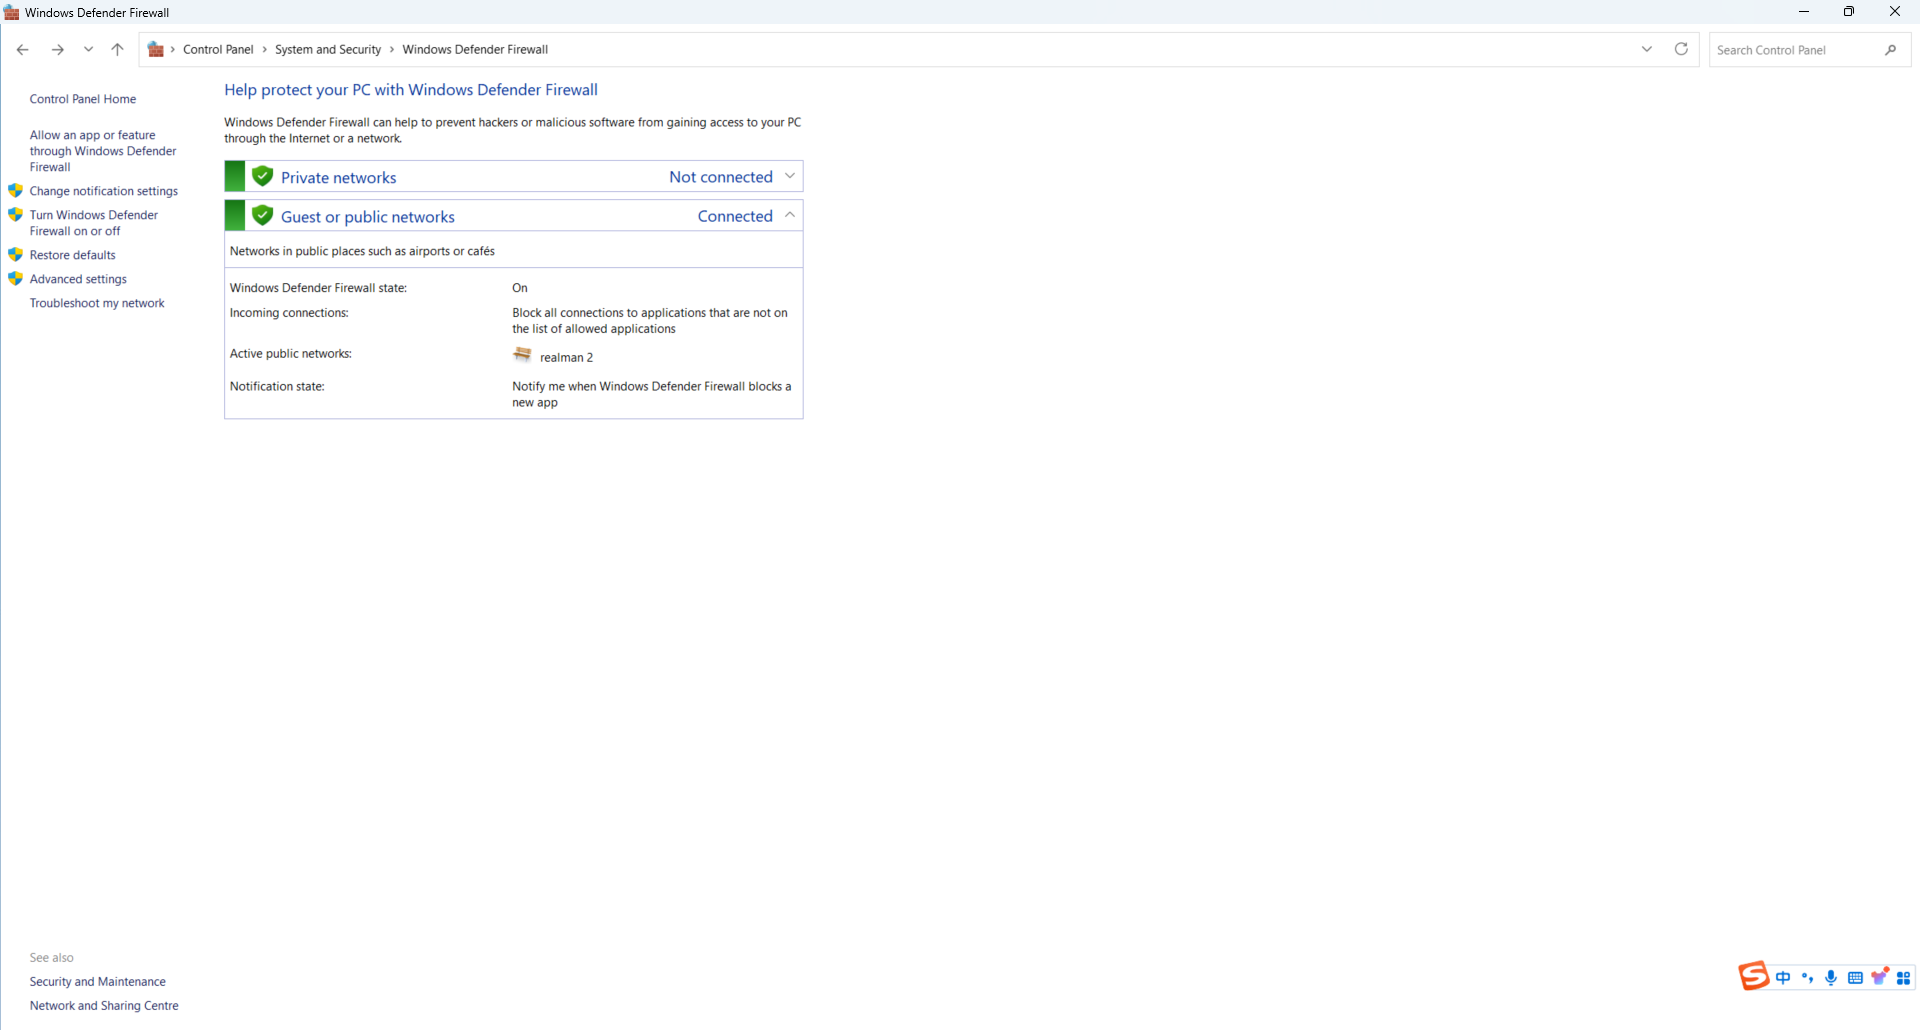Click the Sogou microphone voice input icon

1830,978
